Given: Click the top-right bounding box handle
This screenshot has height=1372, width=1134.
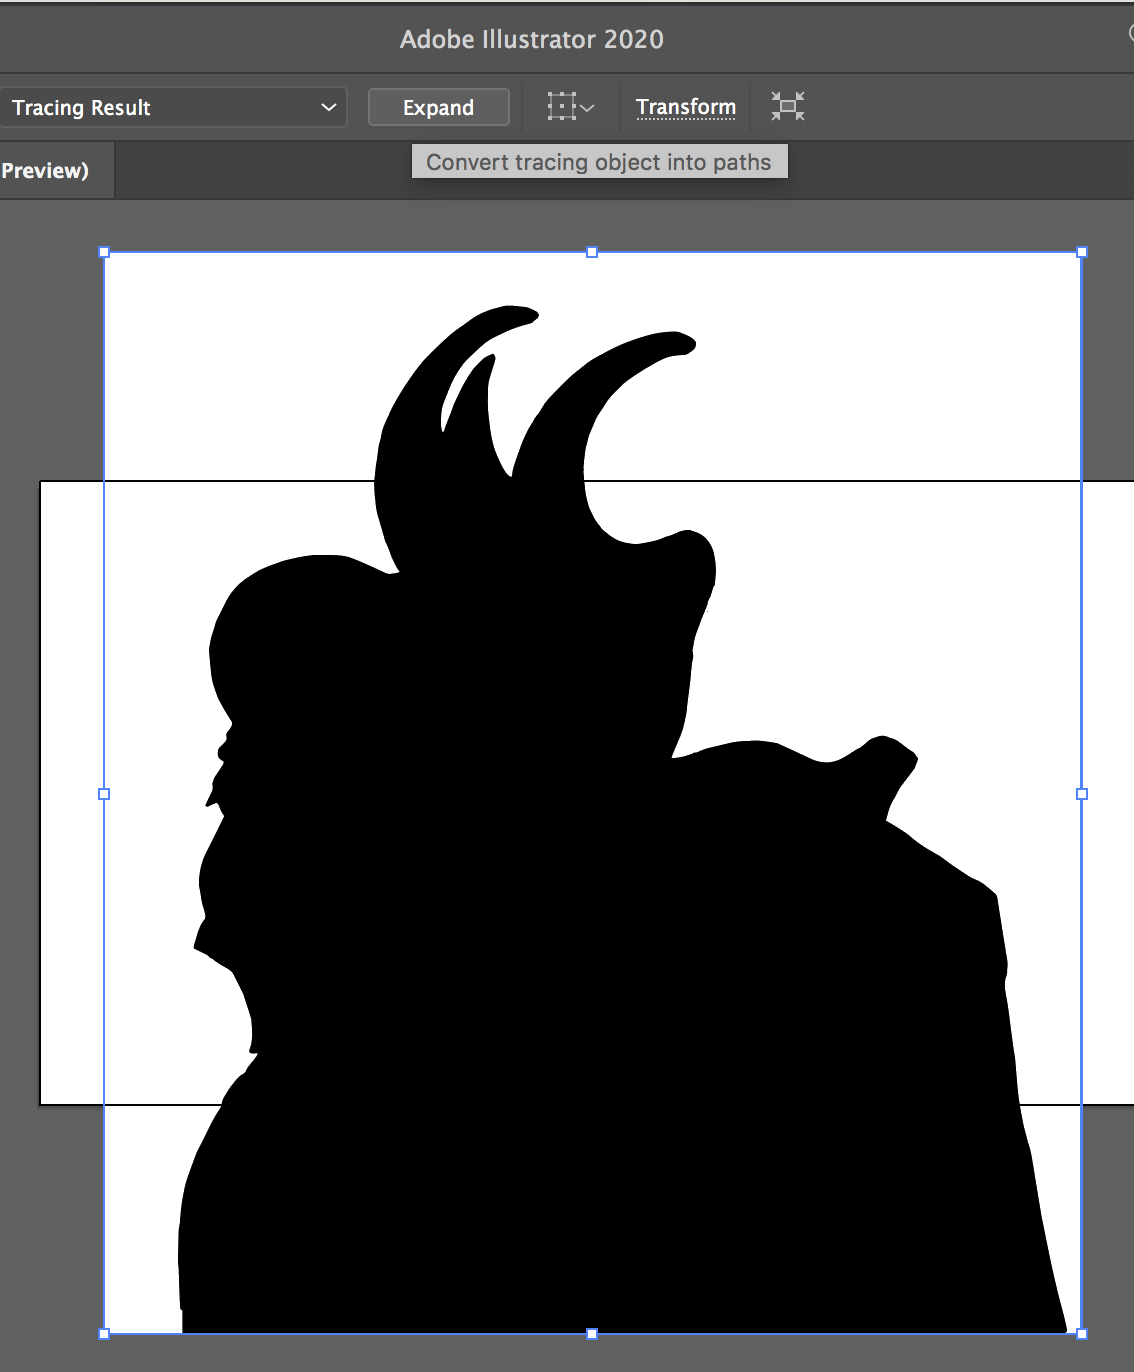Looking at the screenshot, I should tap(1081, 252).
